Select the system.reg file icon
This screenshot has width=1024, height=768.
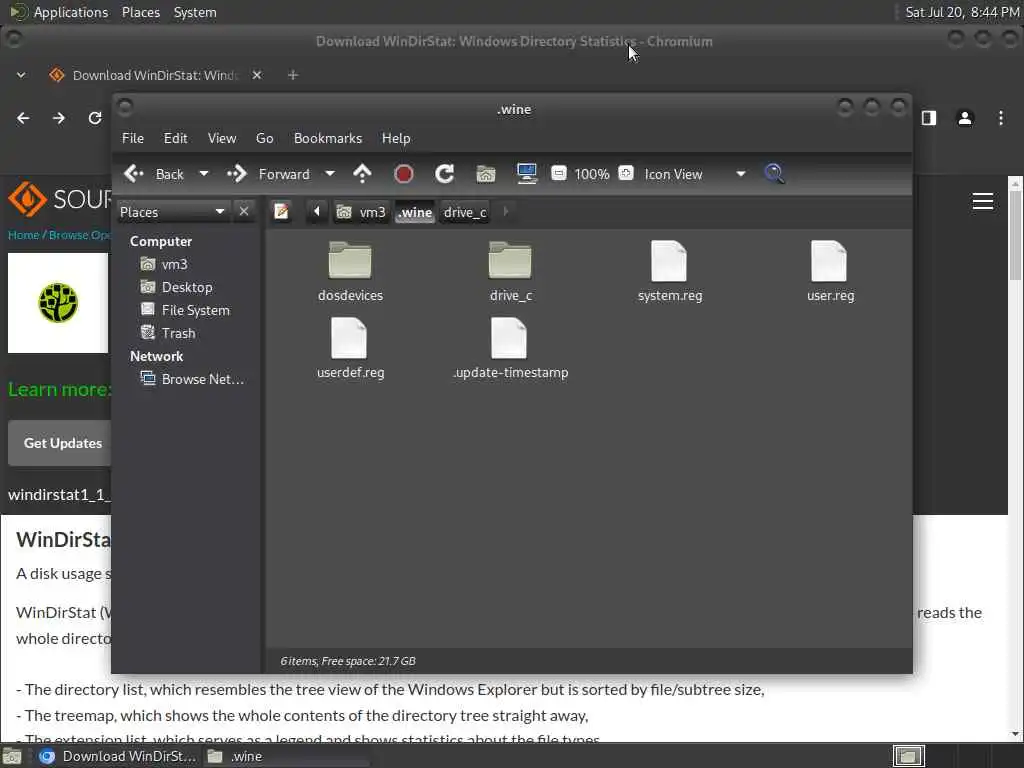coord(669,261)
